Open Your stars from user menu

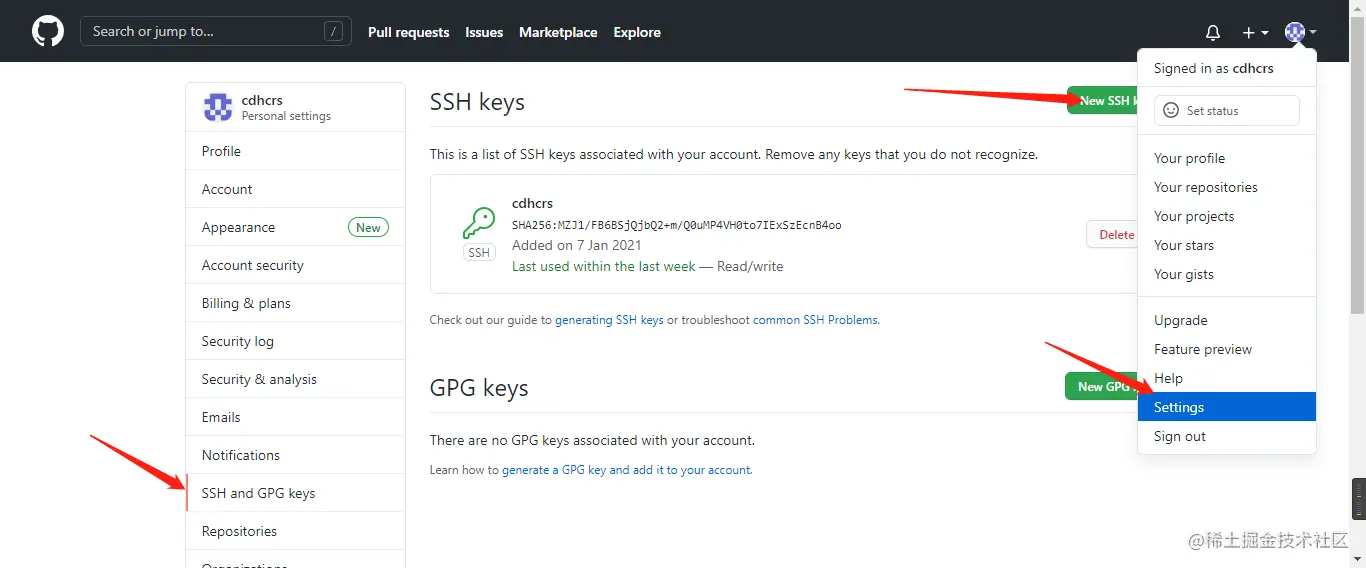1227,245
